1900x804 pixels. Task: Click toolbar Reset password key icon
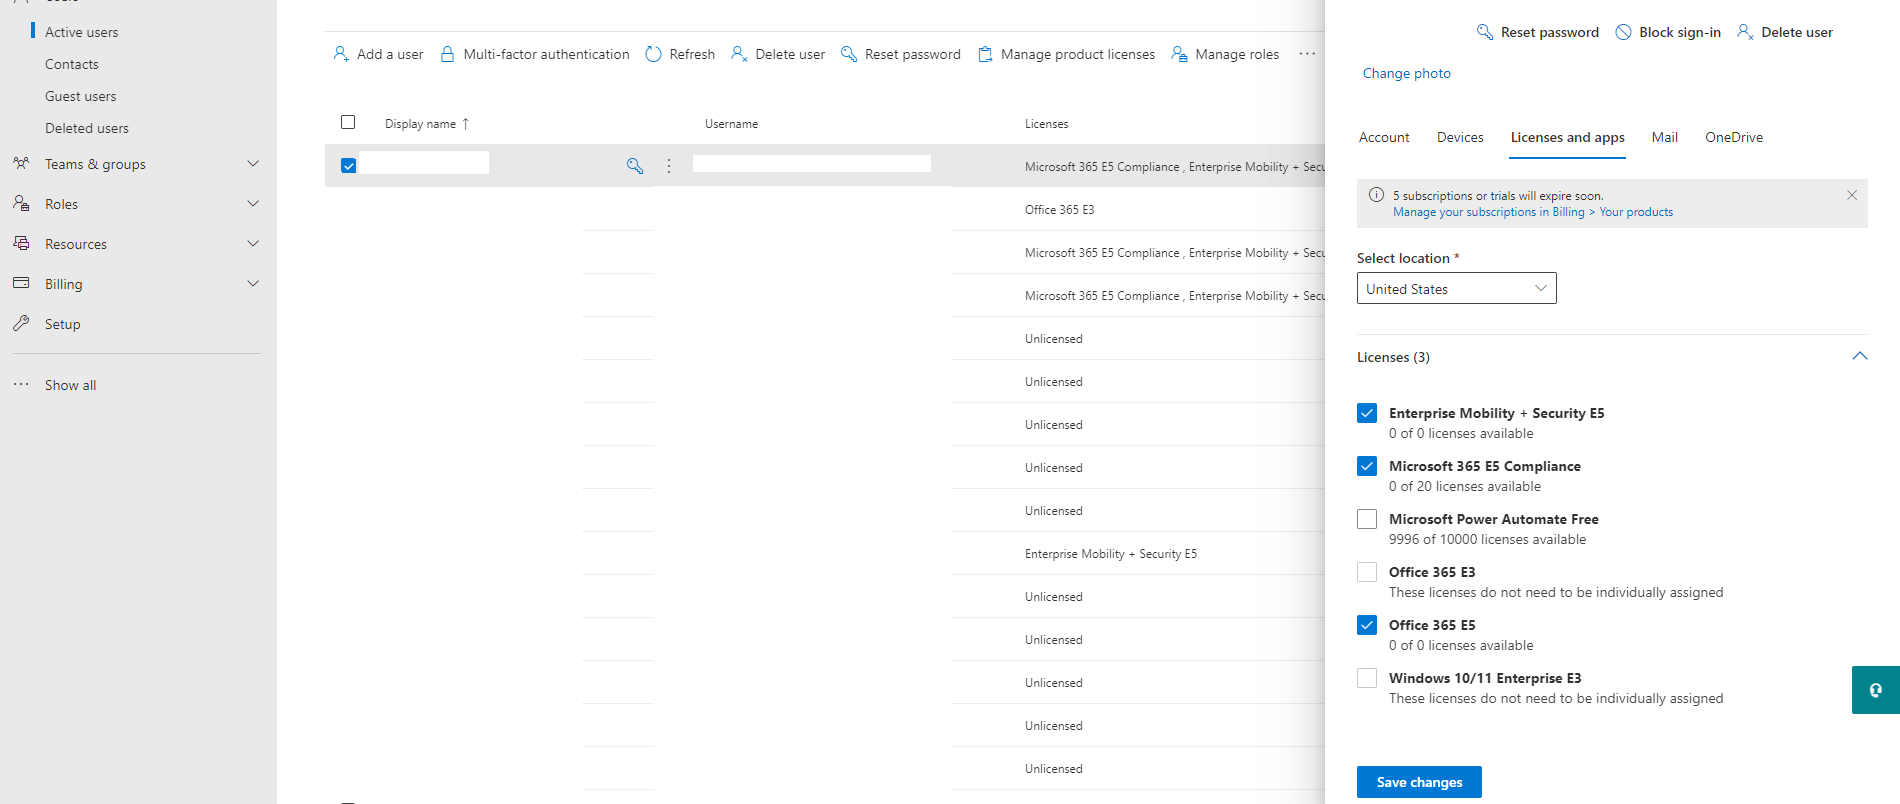point(849,54)
